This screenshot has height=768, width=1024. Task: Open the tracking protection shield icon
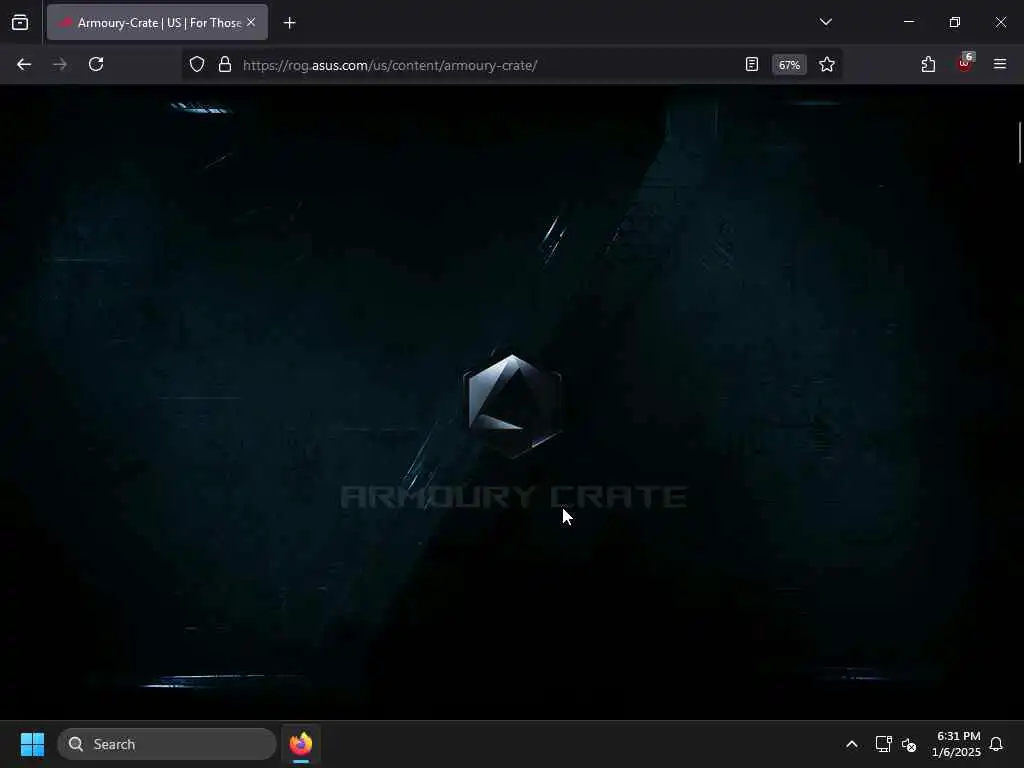coord(197,65)
